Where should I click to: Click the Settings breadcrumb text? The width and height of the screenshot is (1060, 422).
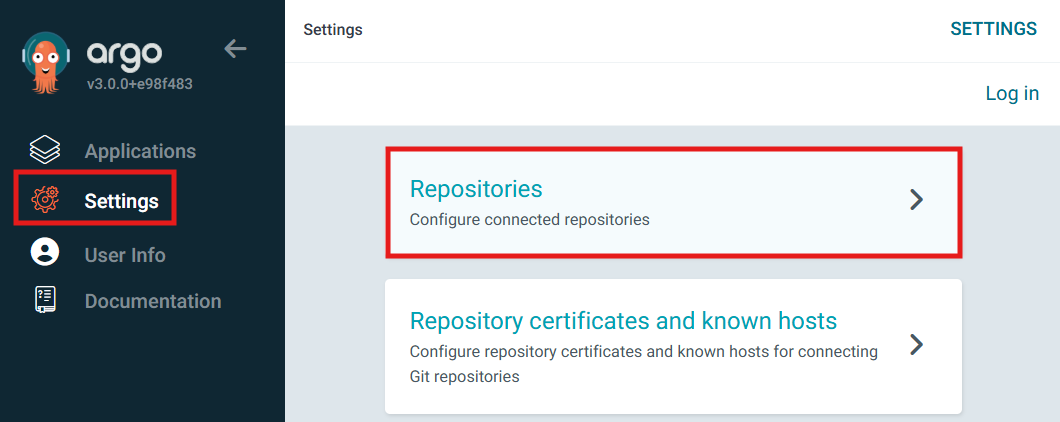[333, 30]
